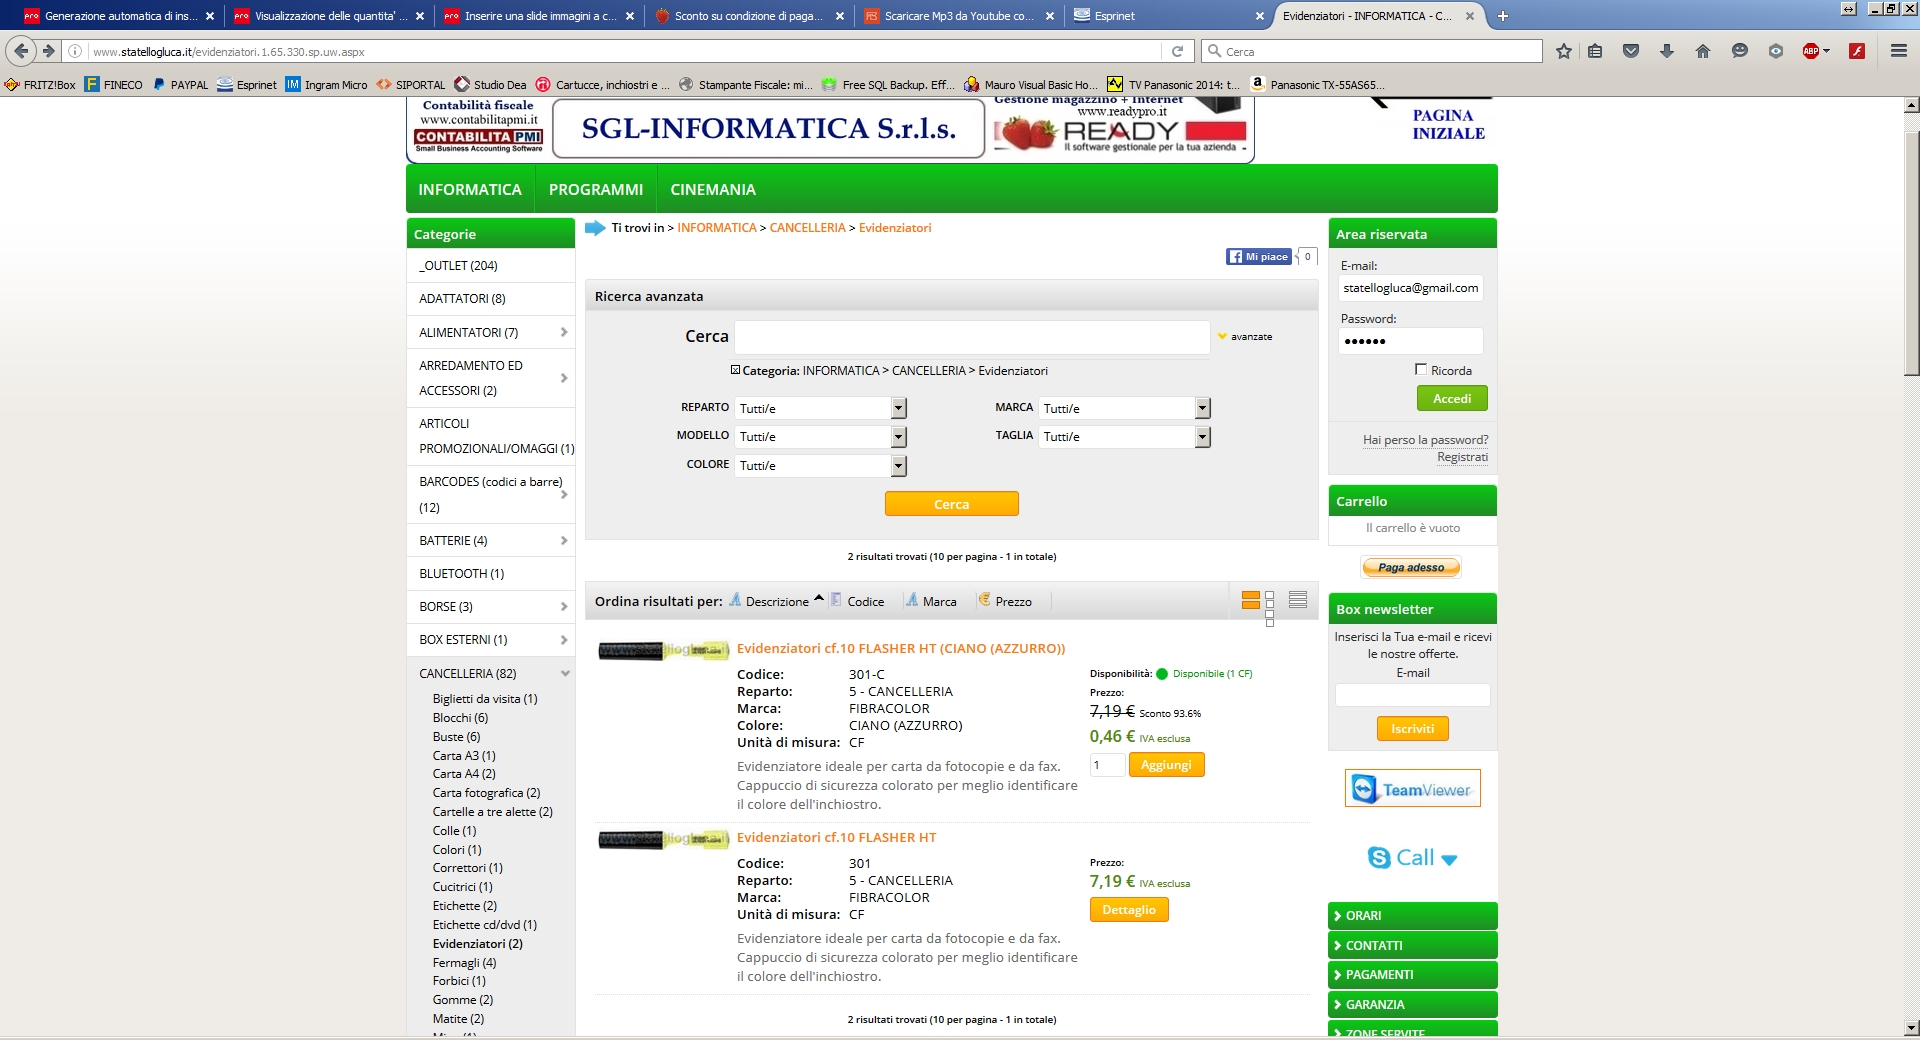Open a new browser tab with plus
Viewport: 1920px width, 1040px height.
(x=1502, y=16)
